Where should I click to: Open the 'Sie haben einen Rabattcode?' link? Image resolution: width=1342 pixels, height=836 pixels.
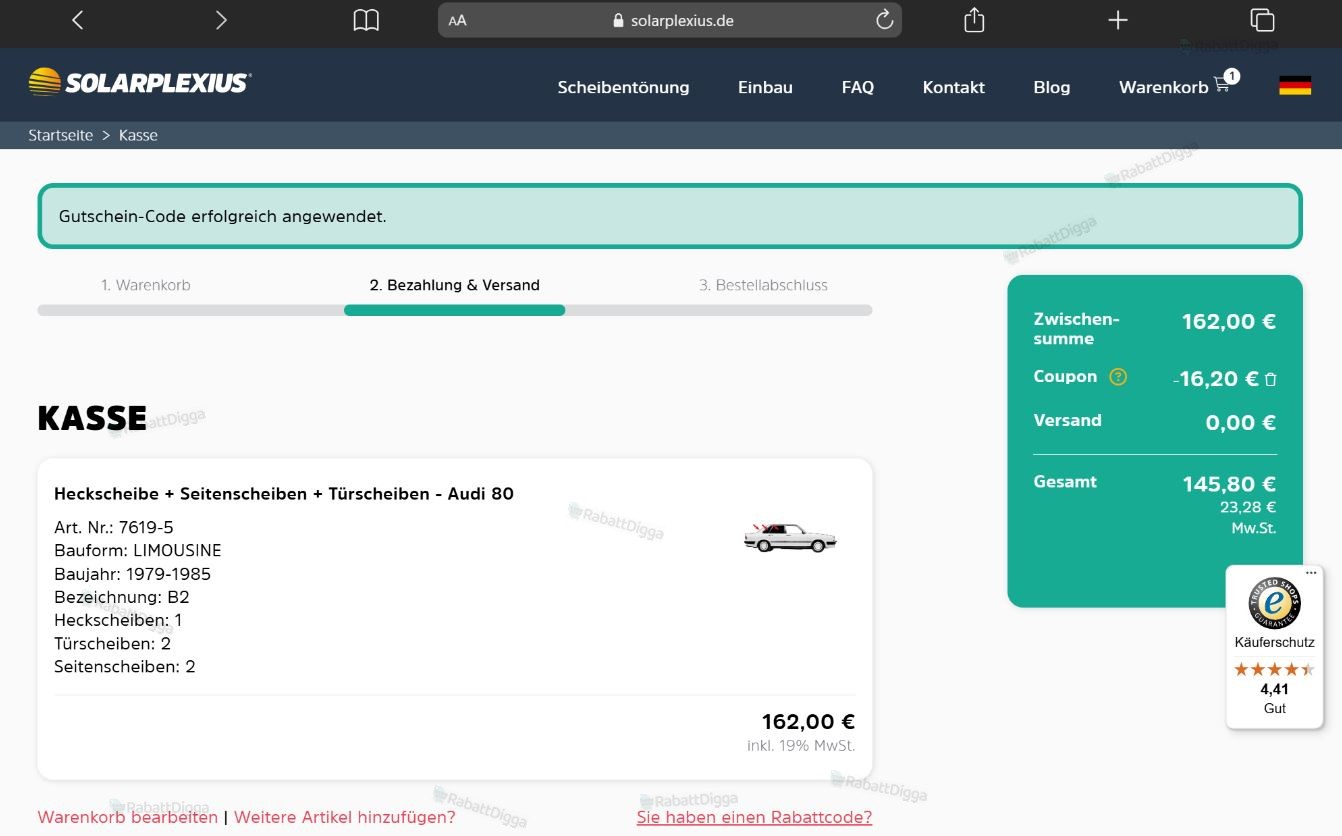pyautogui.click(x=755, y=817)
